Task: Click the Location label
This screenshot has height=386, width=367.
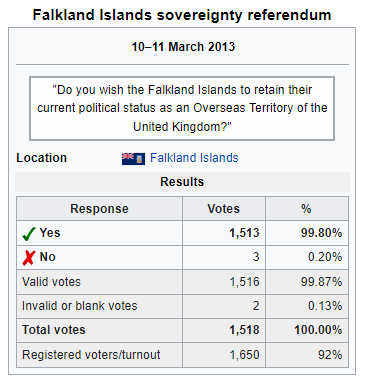Action: pos(42,158)
